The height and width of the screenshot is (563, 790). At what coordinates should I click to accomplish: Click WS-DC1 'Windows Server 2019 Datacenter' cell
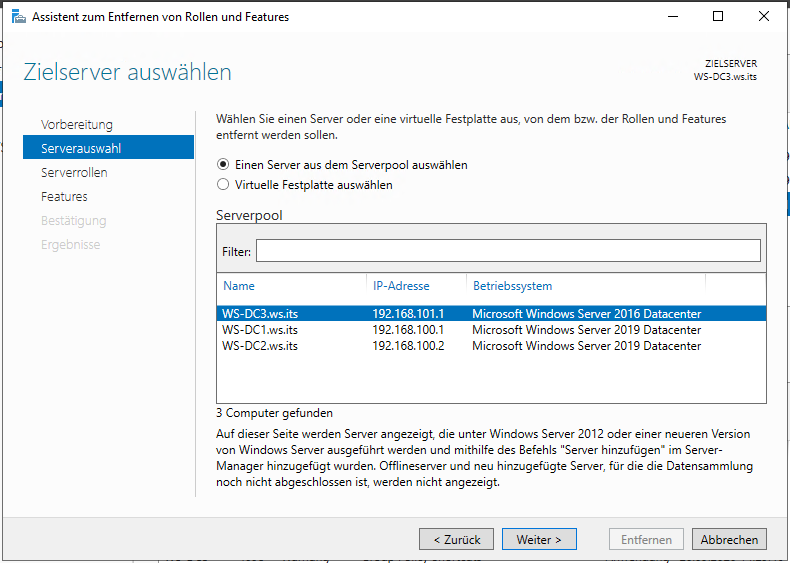586,330
